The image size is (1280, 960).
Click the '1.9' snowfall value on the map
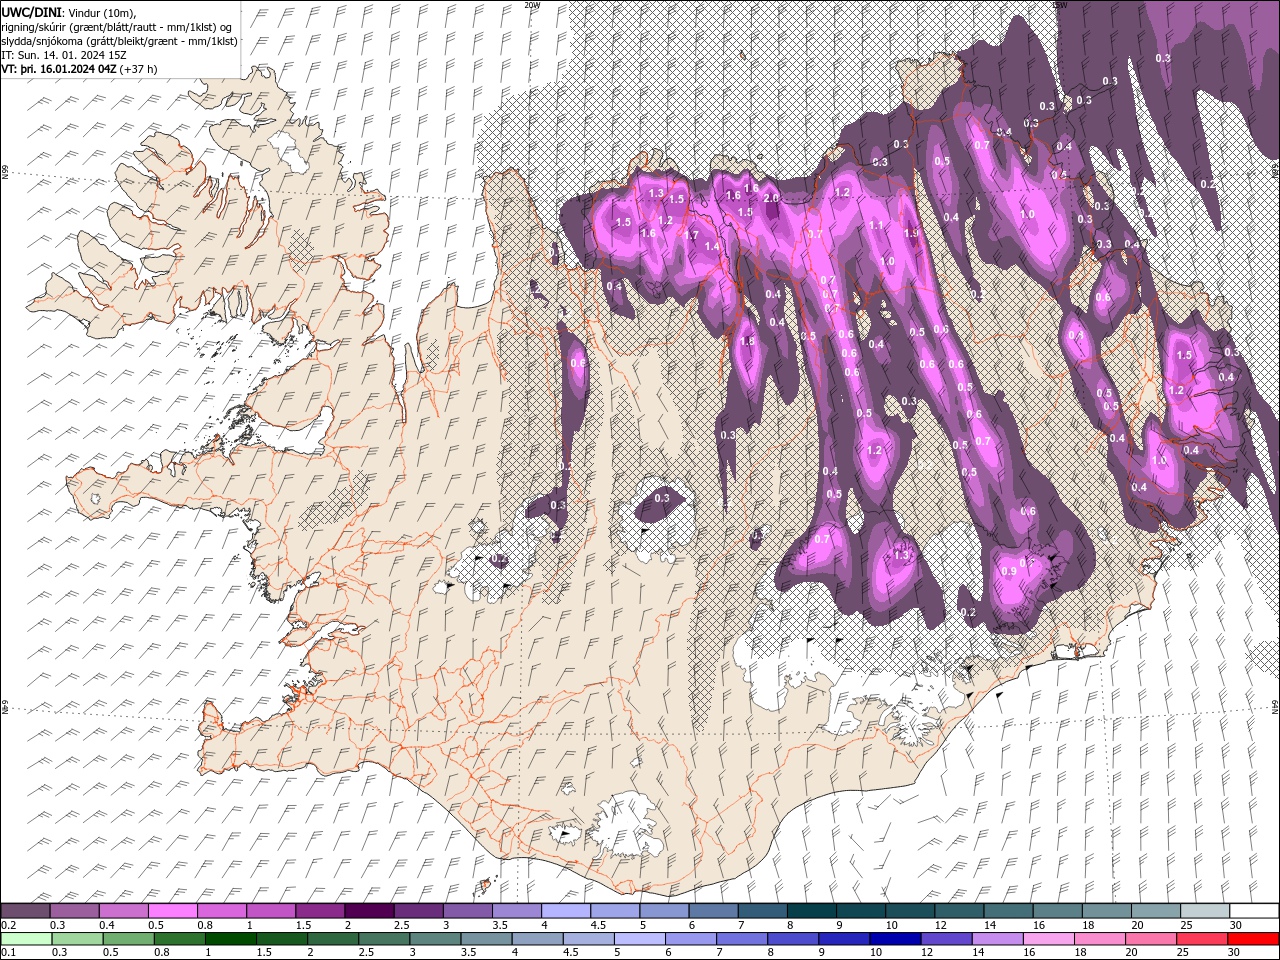tap(910, 232)
